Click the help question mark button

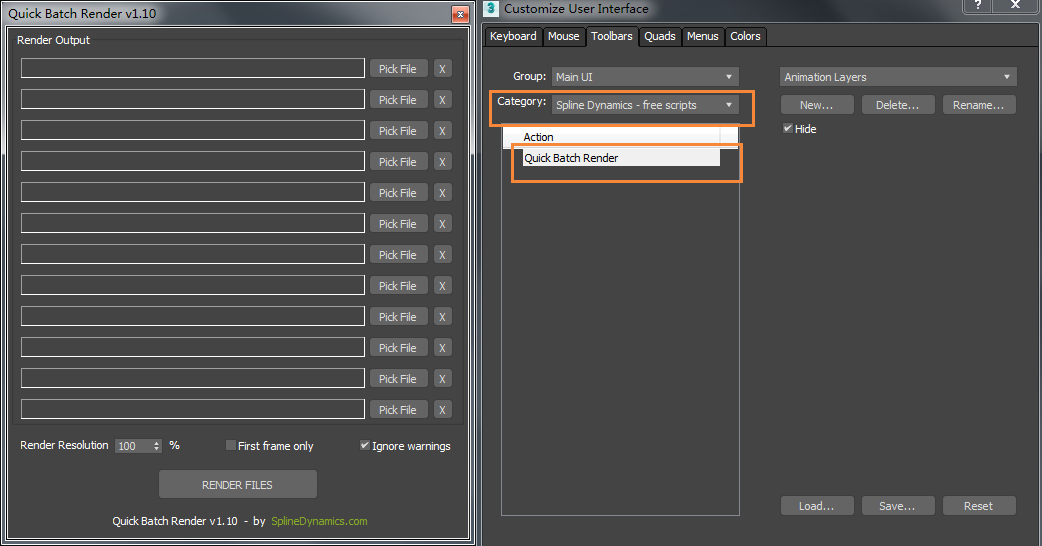978,6
